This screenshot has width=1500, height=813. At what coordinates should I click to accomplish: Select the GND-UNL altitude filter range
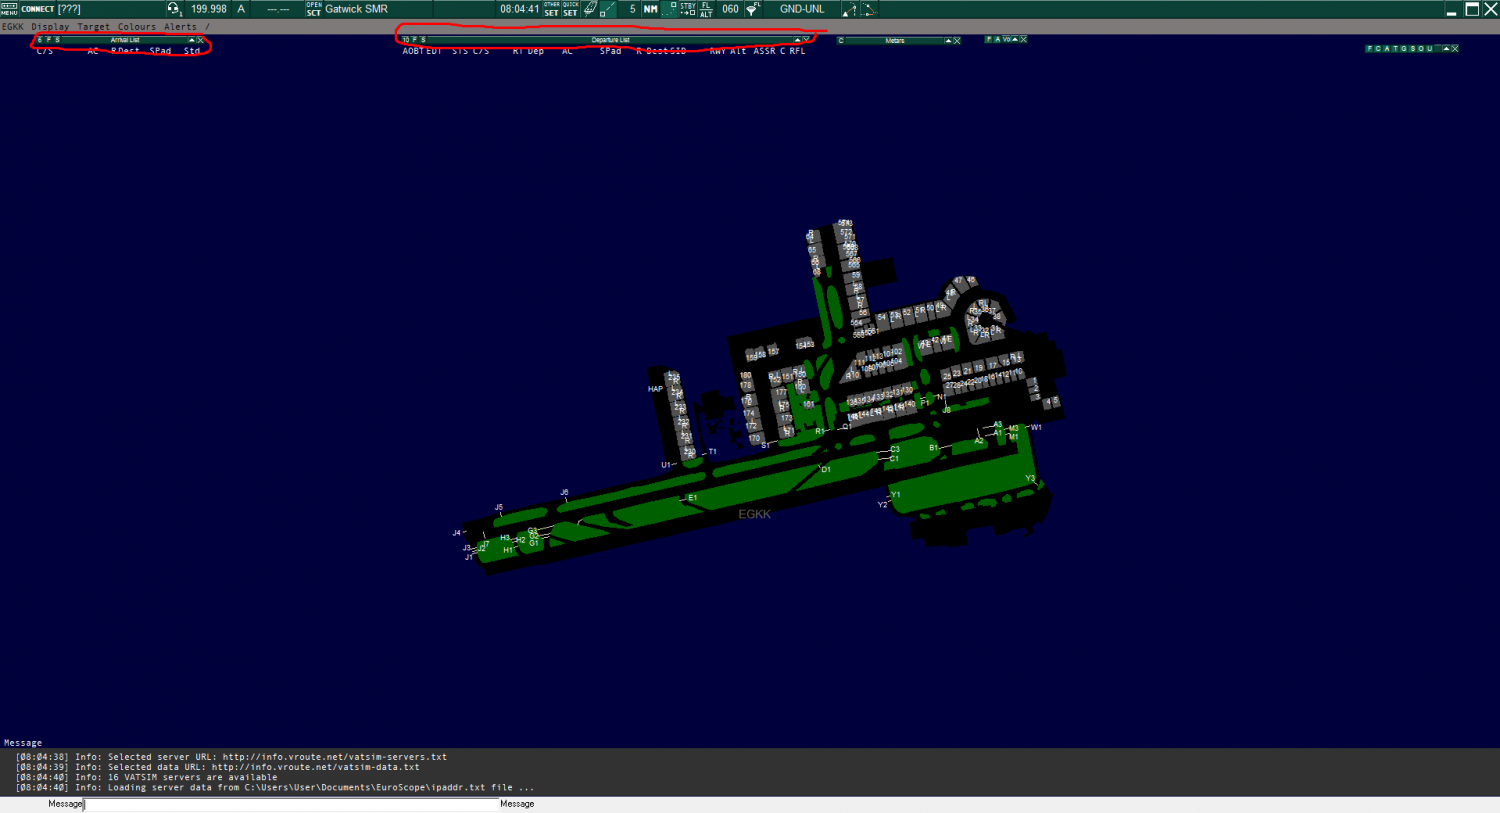802,9
